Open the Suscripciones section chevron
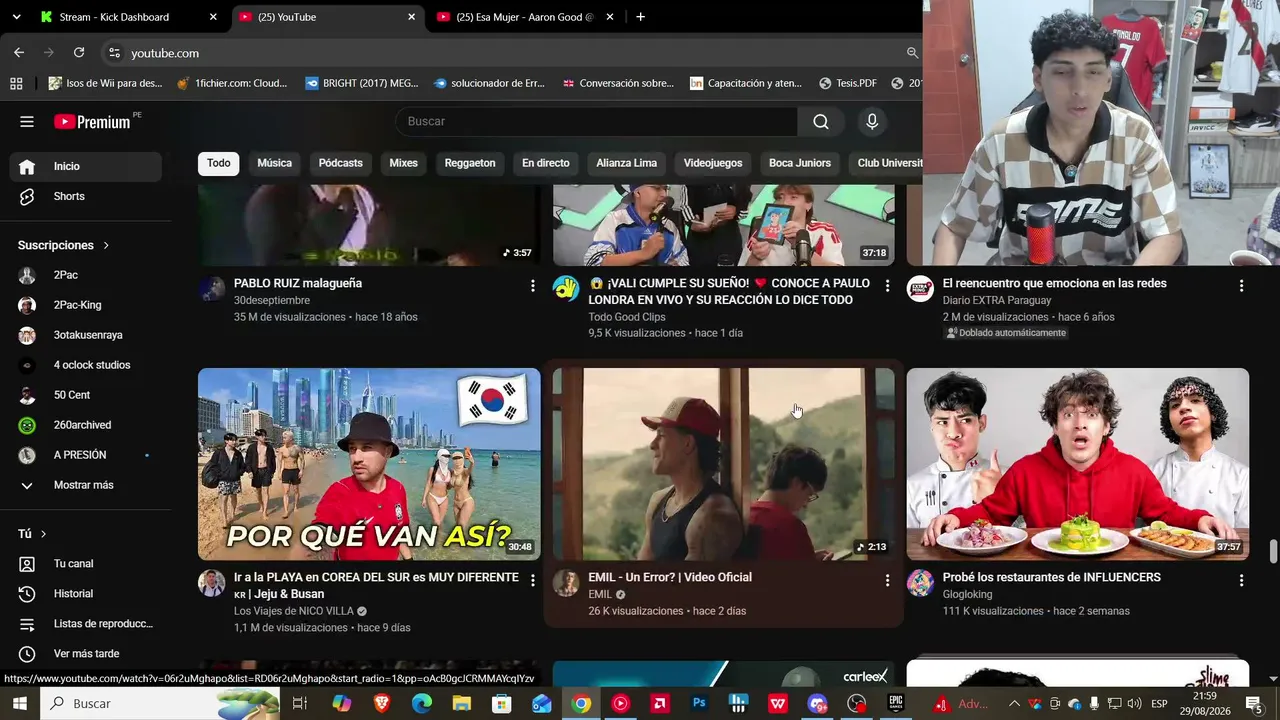This screenshot has height=720, width=1280. point(106,245)
